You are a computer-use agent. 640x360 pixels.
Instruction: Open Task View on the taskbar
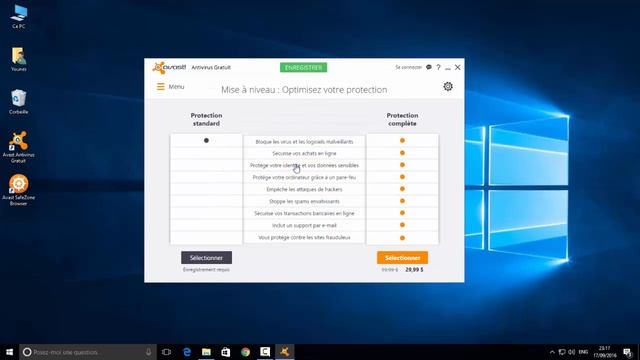click(x=166, y=352)
